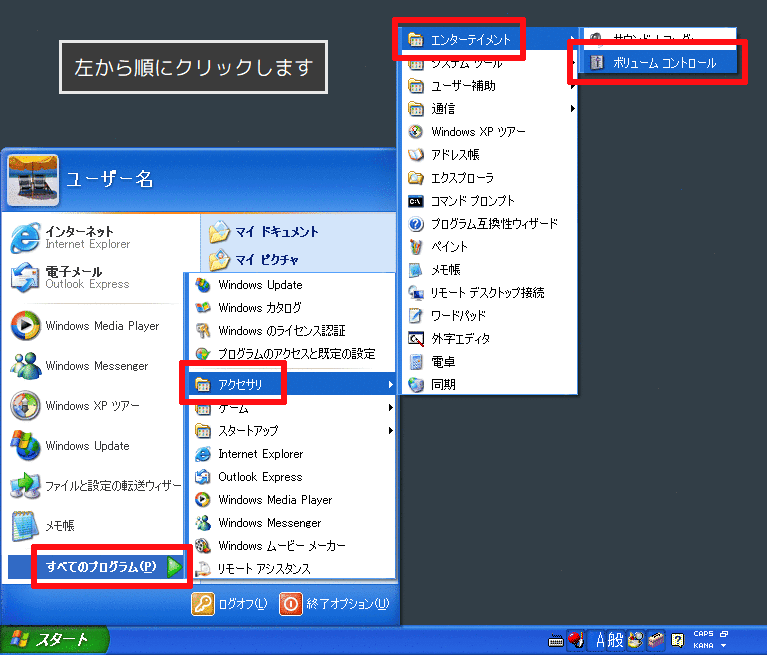Launch ワードパッド from the Accessories menu

458,315
